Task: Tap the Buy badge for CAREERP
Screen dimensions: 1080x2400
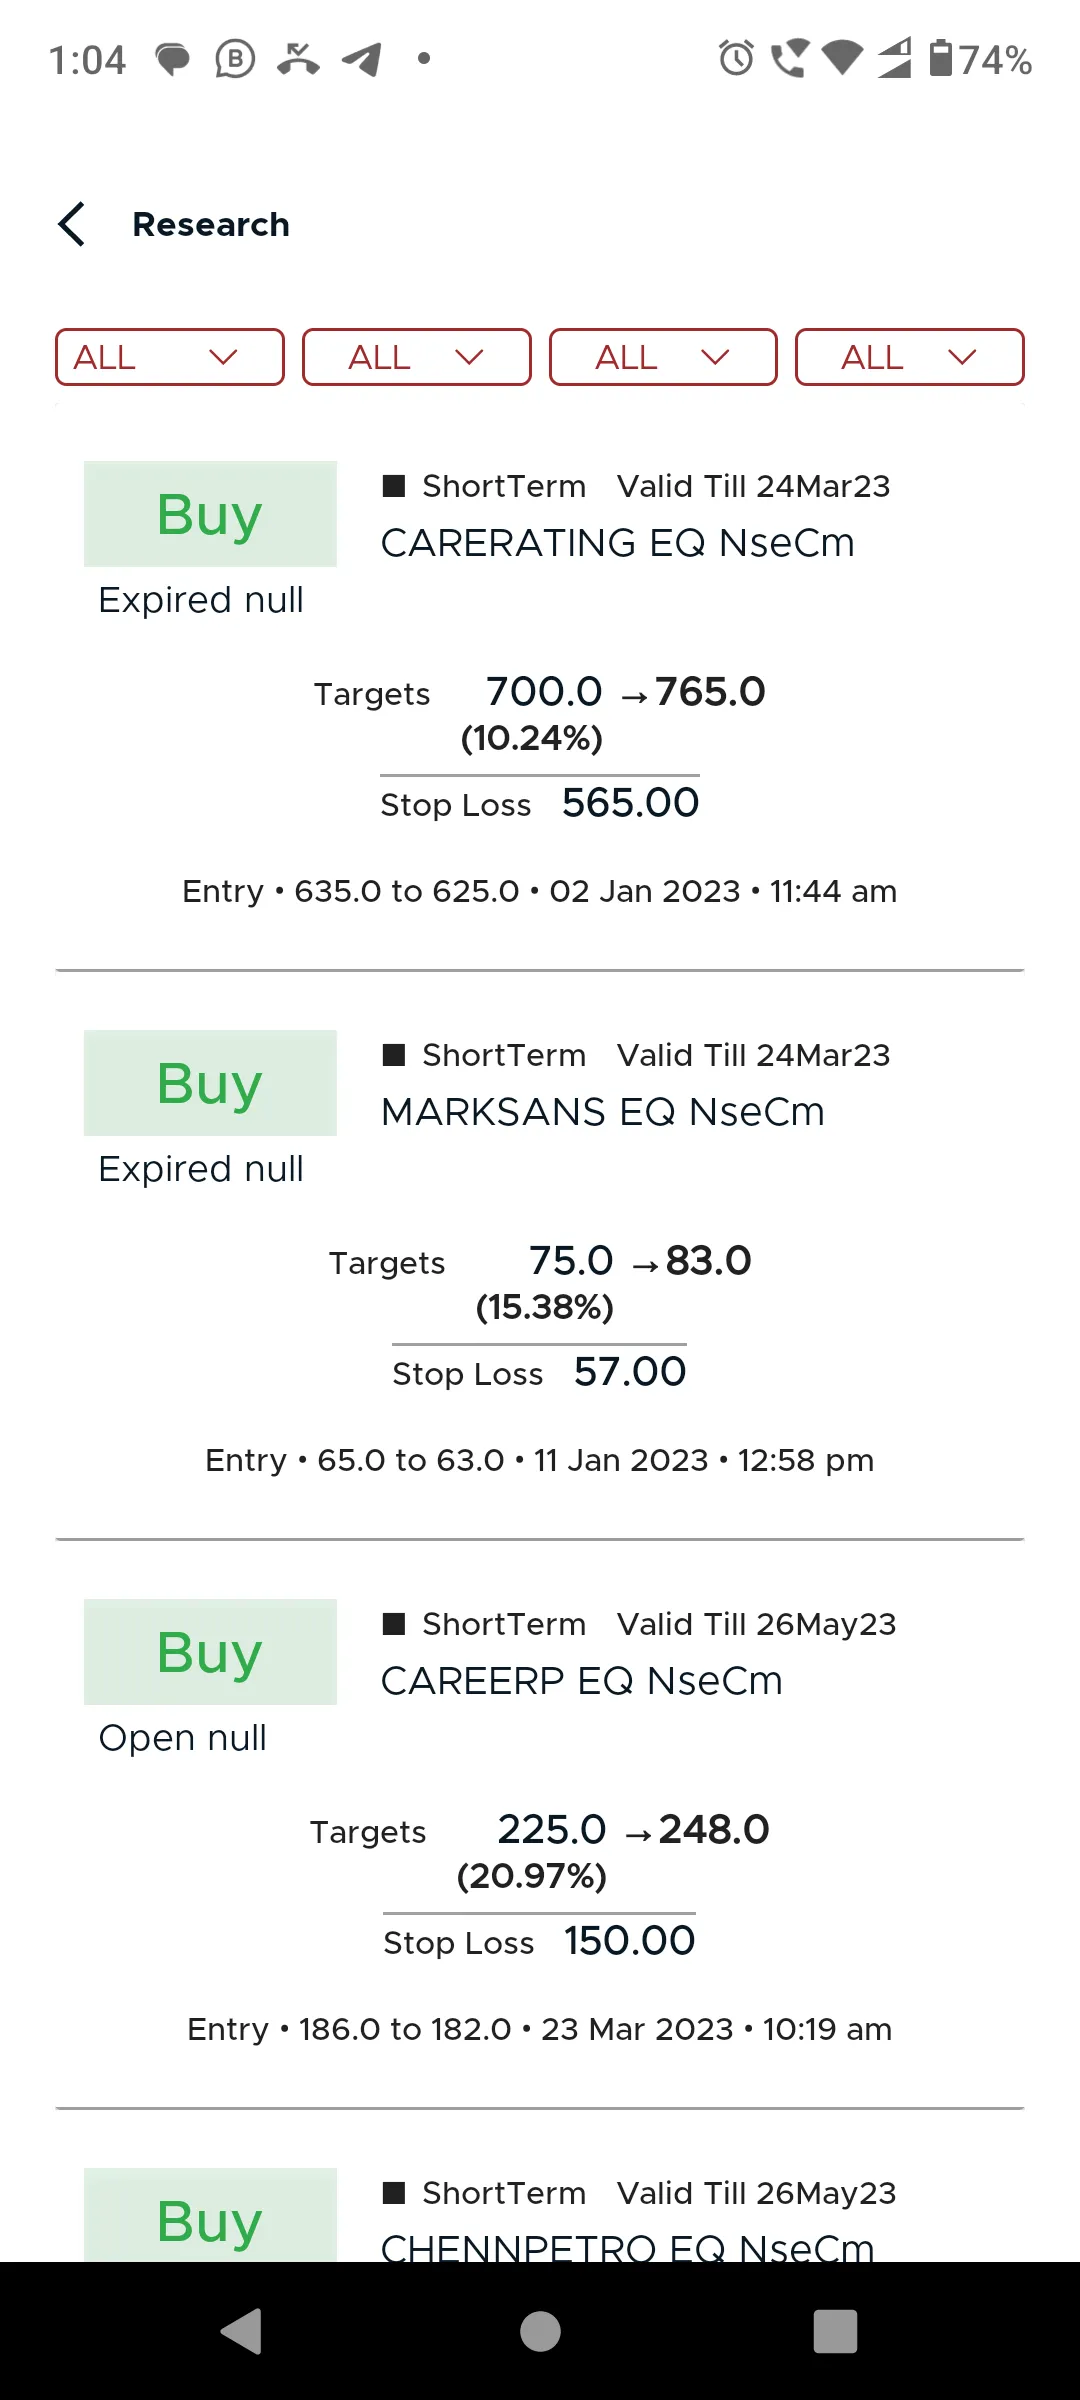Action: pyautogui.click(x=210, y=1652)
